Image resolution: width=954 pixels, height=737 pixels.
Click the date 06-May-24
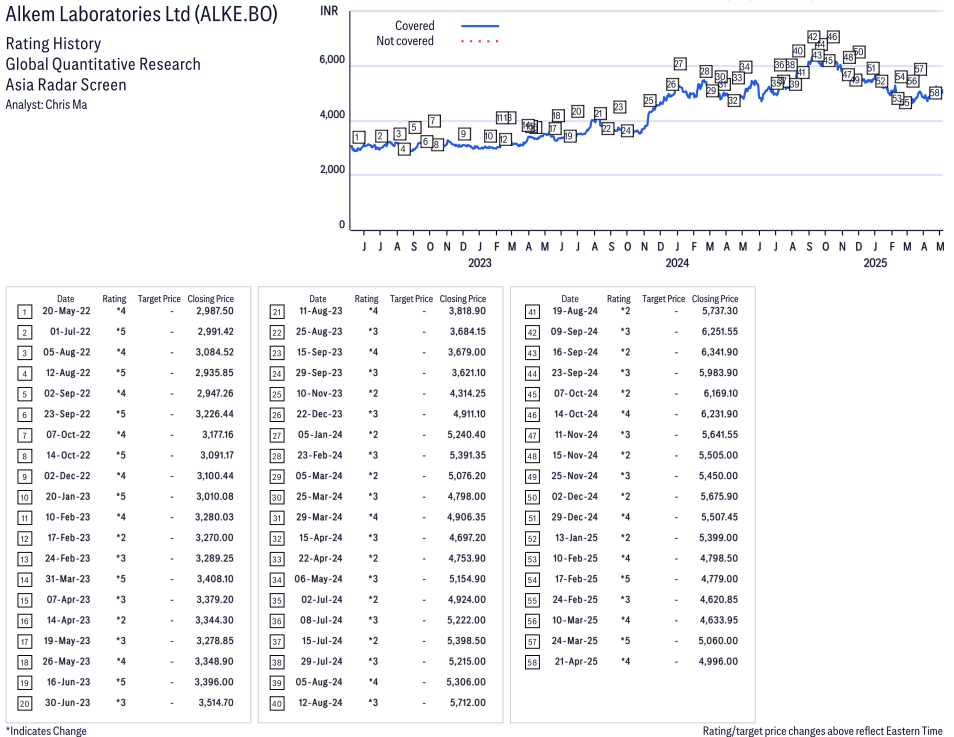[319, 579]
